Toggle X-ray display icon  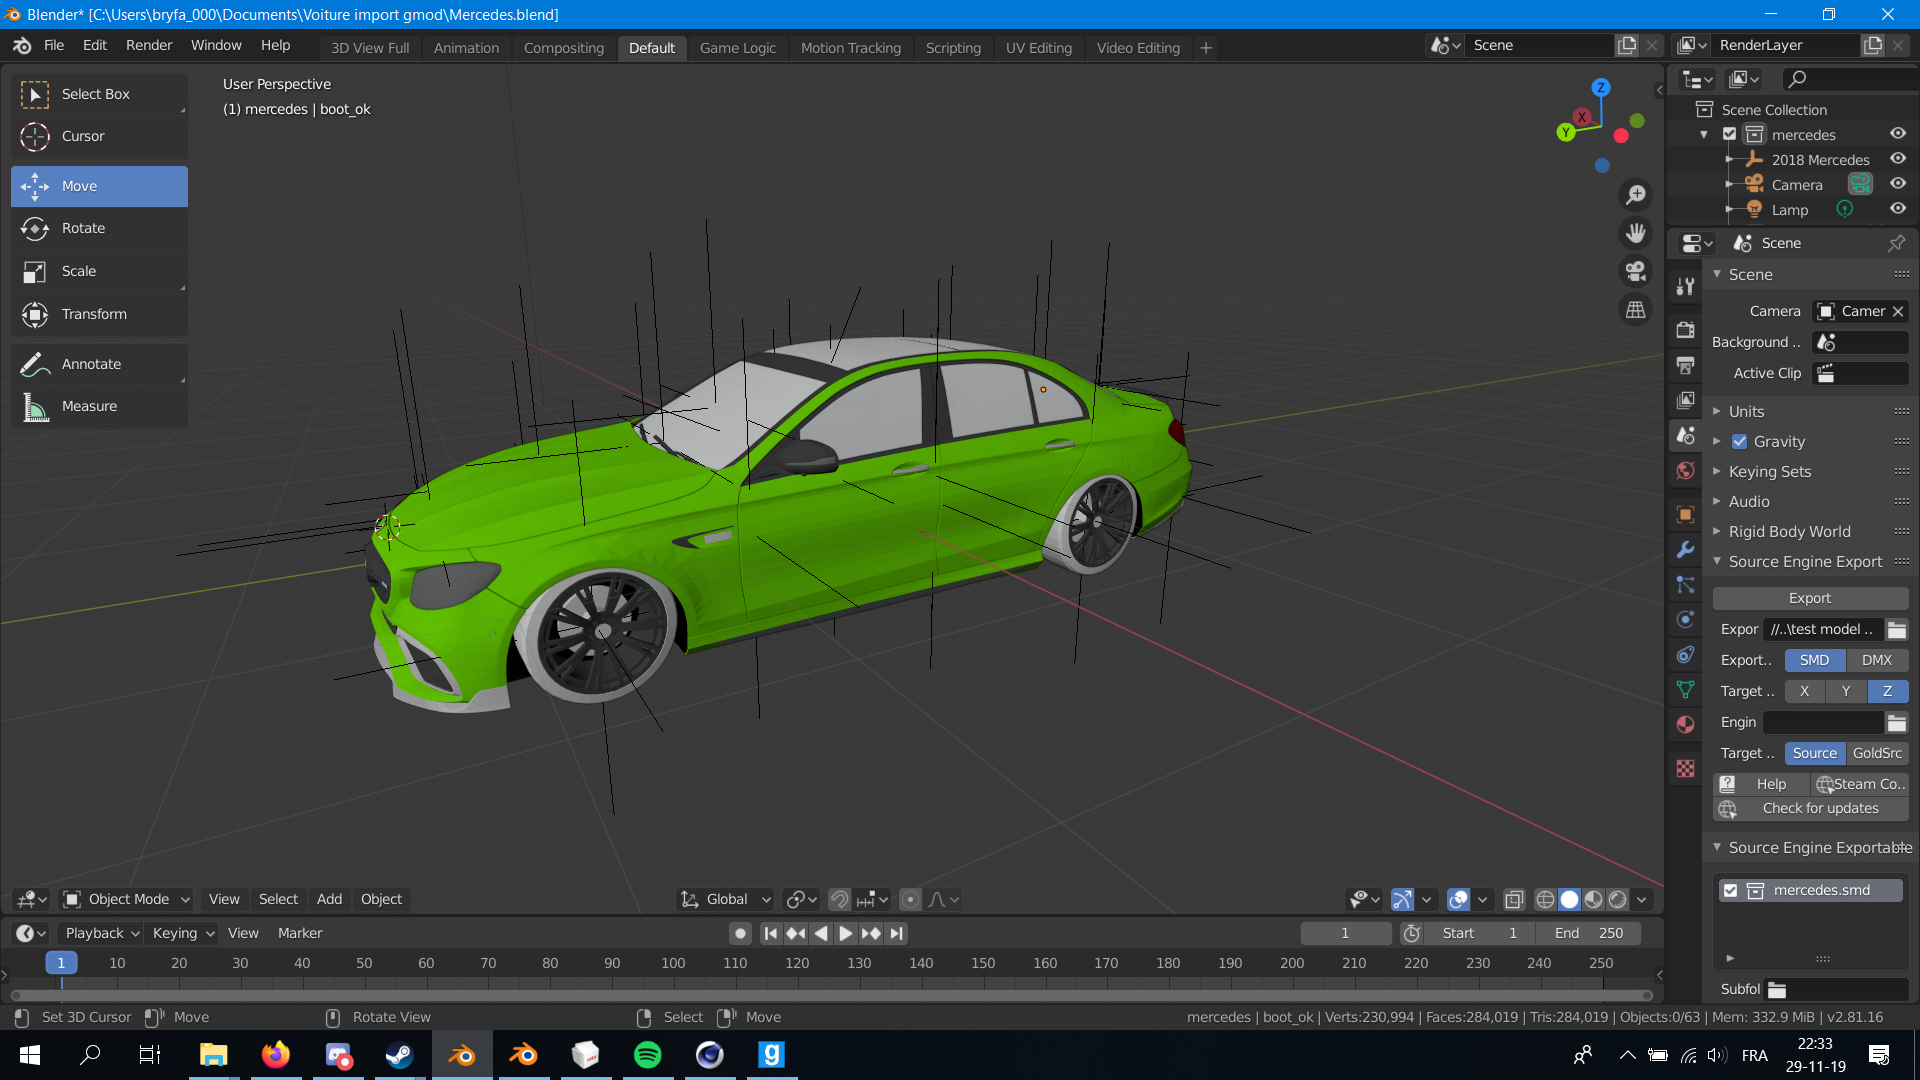[x=1514, y=900]
